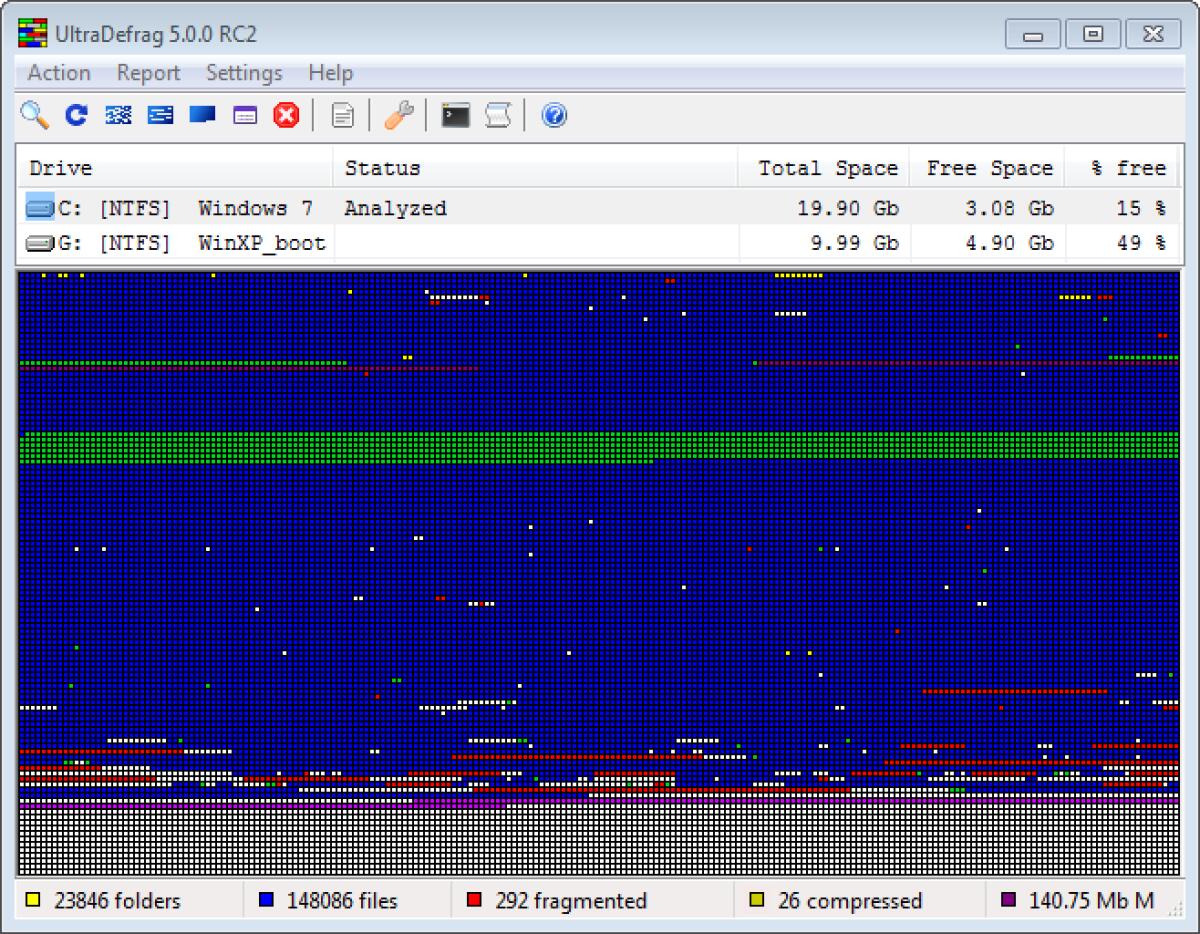Open the boot script editor icon
The image size is (1200, 934).
[x=496, y=115]
